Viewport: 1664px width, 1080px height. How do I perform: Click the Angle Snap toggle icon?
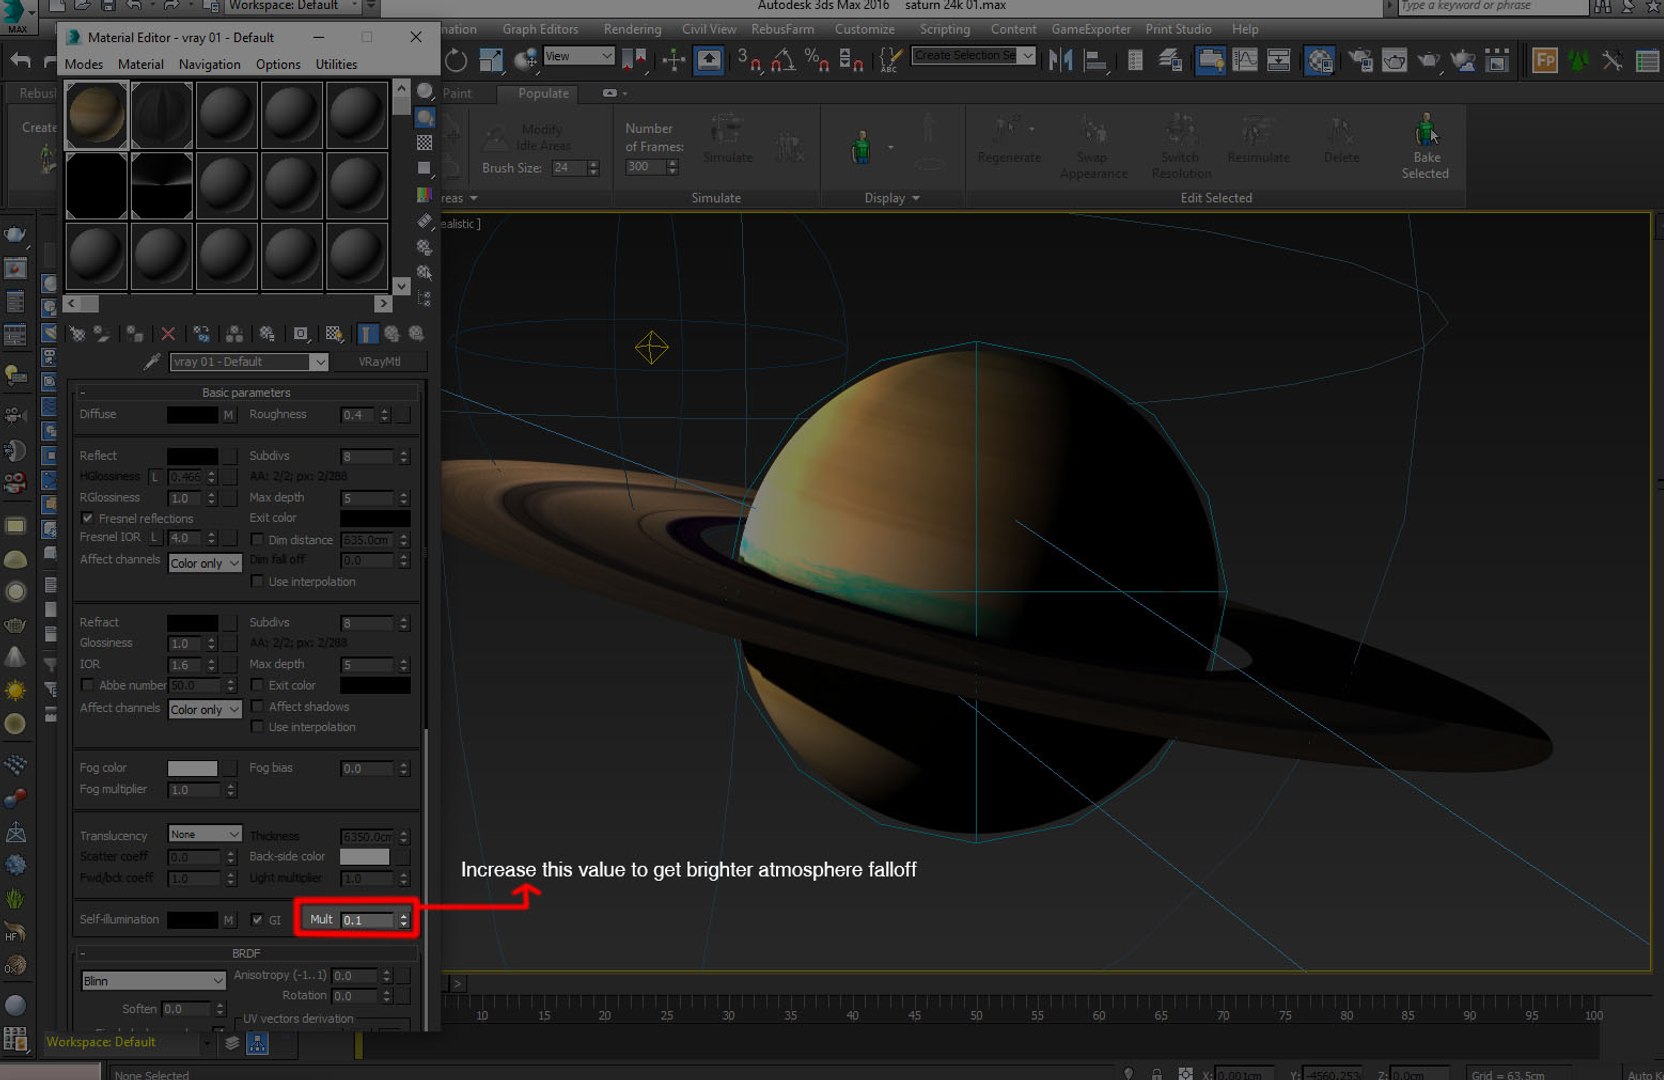click(x=783, y=61)
